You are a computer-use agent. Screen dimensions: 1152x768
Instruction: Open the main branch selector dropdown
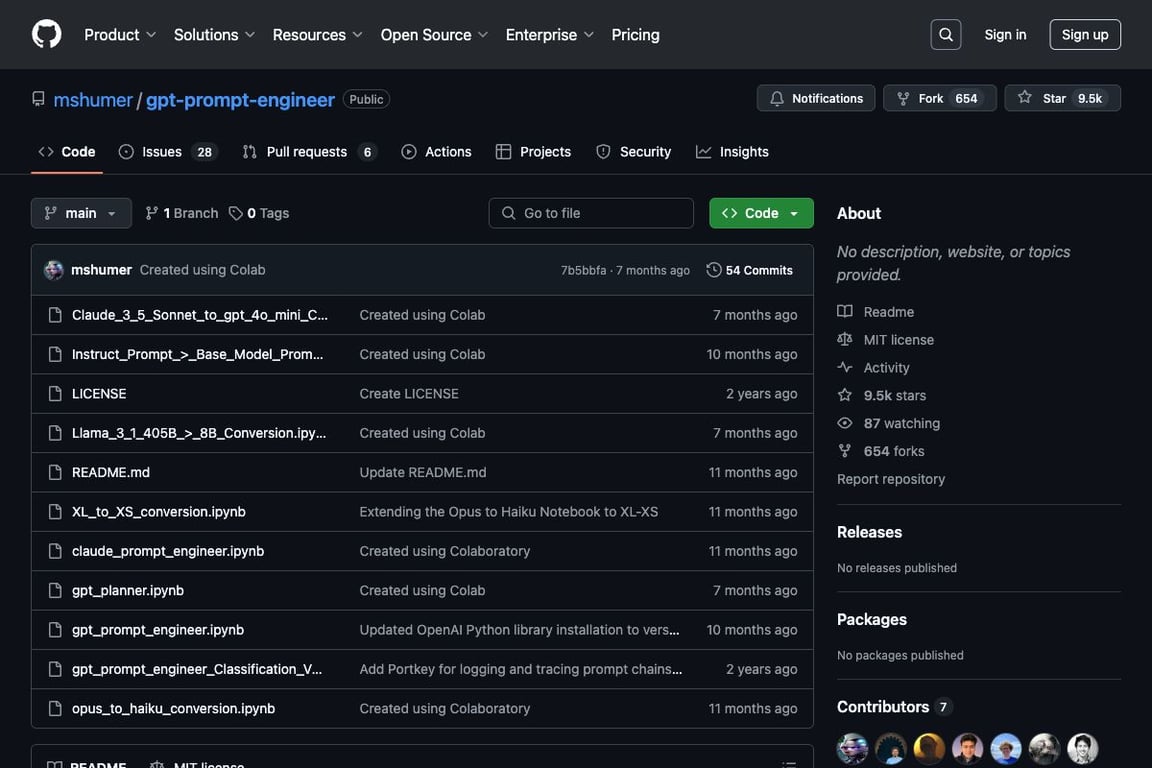[81, 213]
